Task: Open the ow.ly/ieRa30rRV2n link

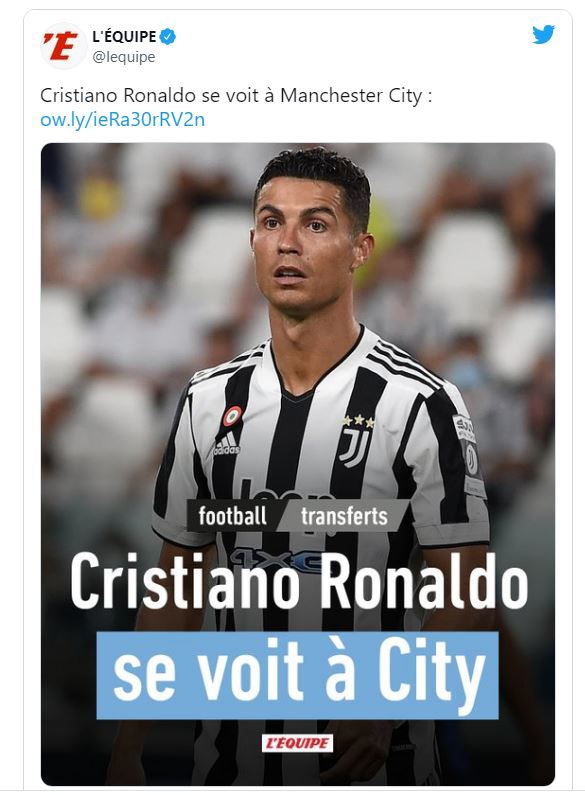Action: point(123,120)
